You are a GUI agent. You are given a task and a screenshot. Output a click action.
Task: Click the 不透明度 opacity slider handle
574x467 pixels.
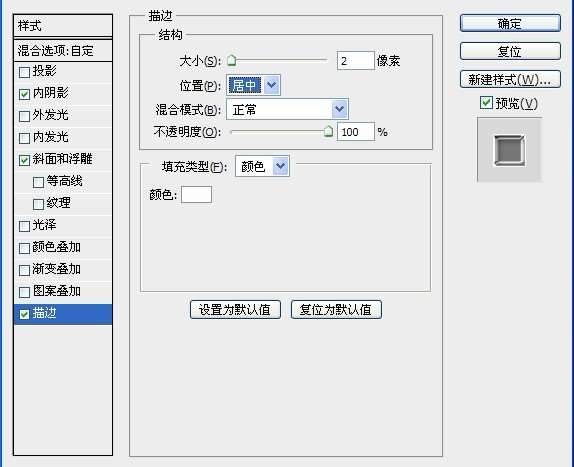click(328, 131)
